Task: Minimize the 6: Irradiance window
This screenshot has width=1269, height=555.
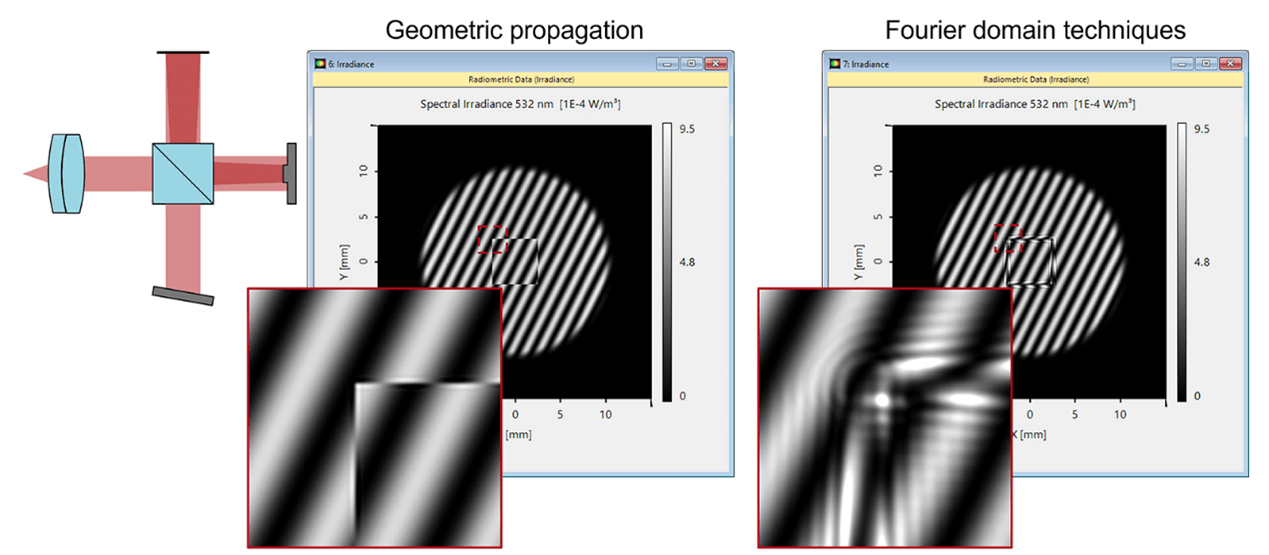Action: coord(666,64)
